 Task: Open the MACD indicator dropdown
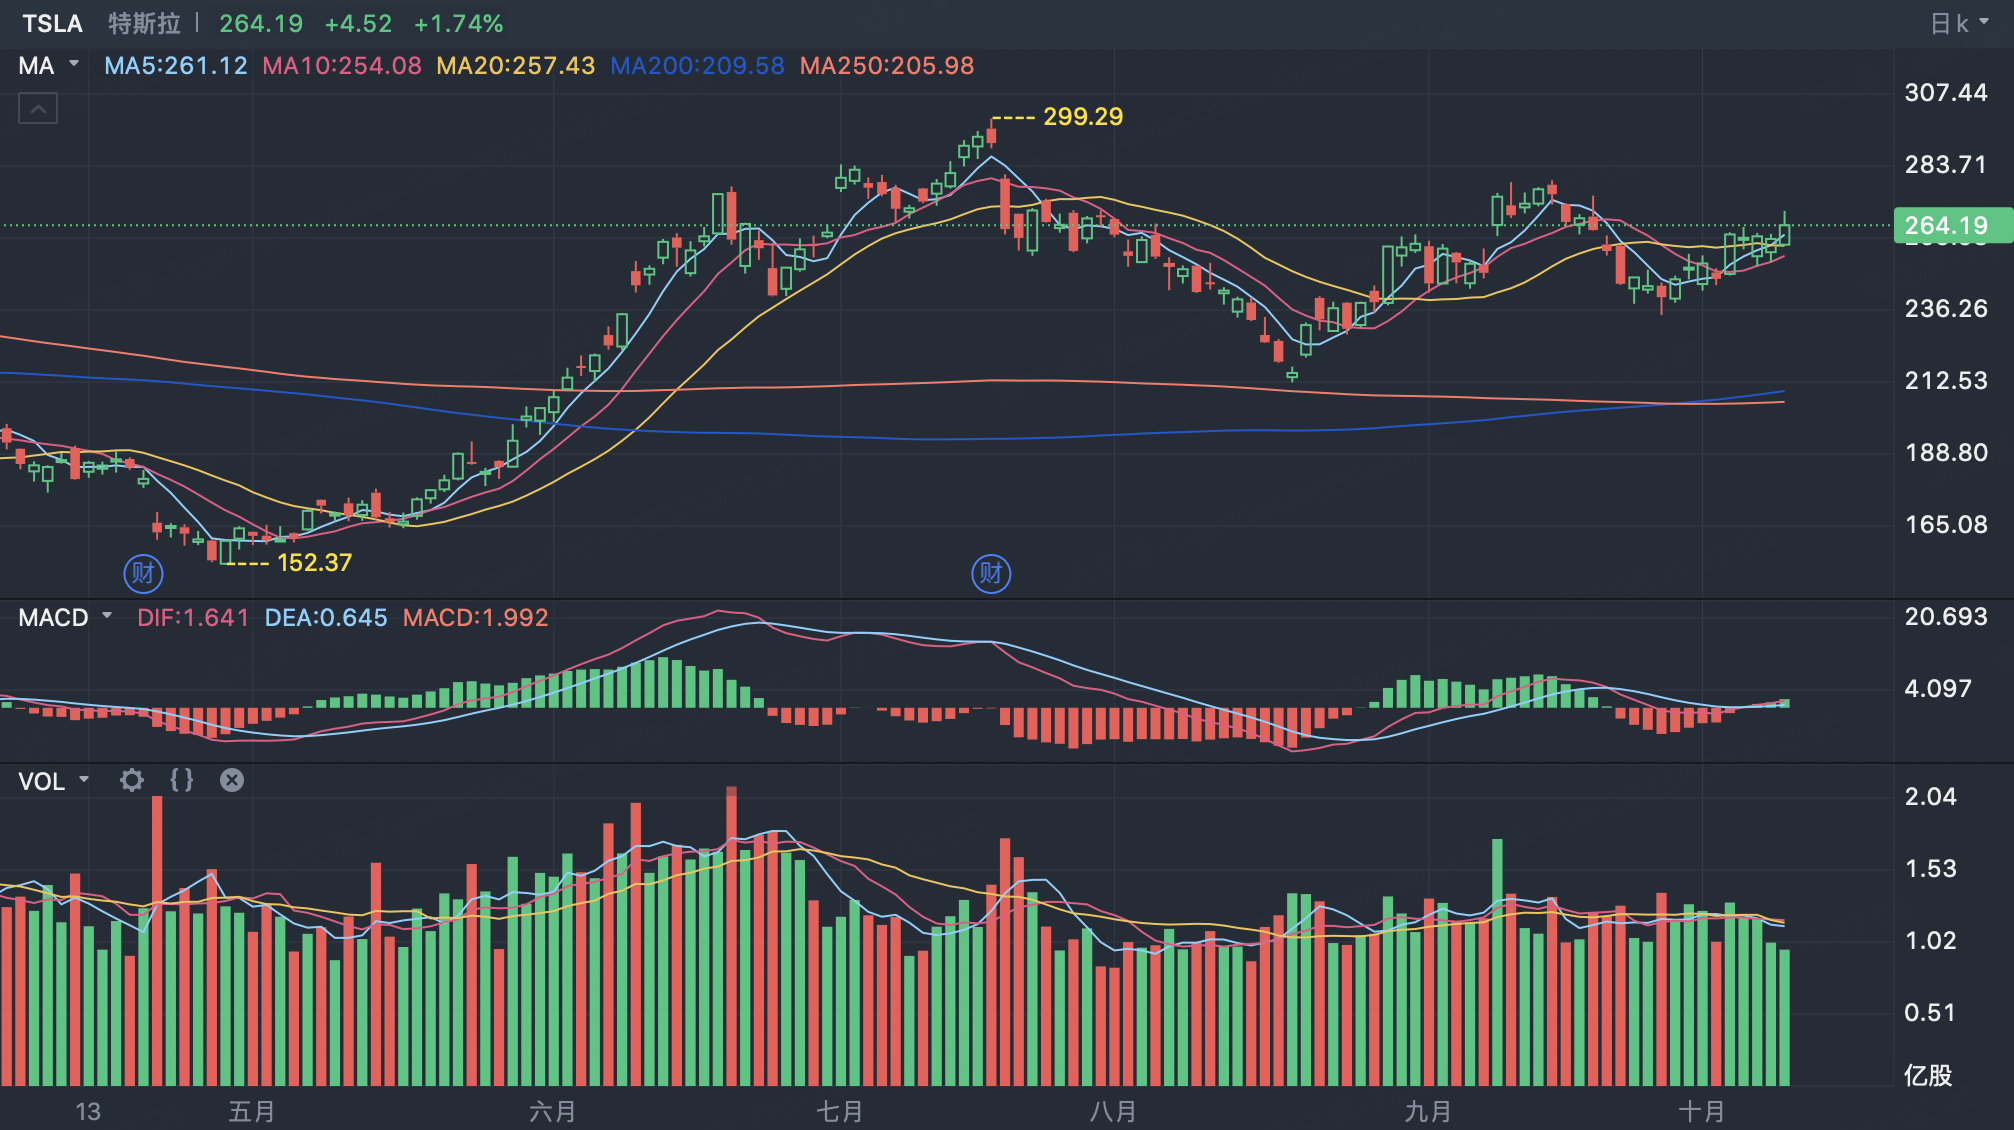point(66,617)
